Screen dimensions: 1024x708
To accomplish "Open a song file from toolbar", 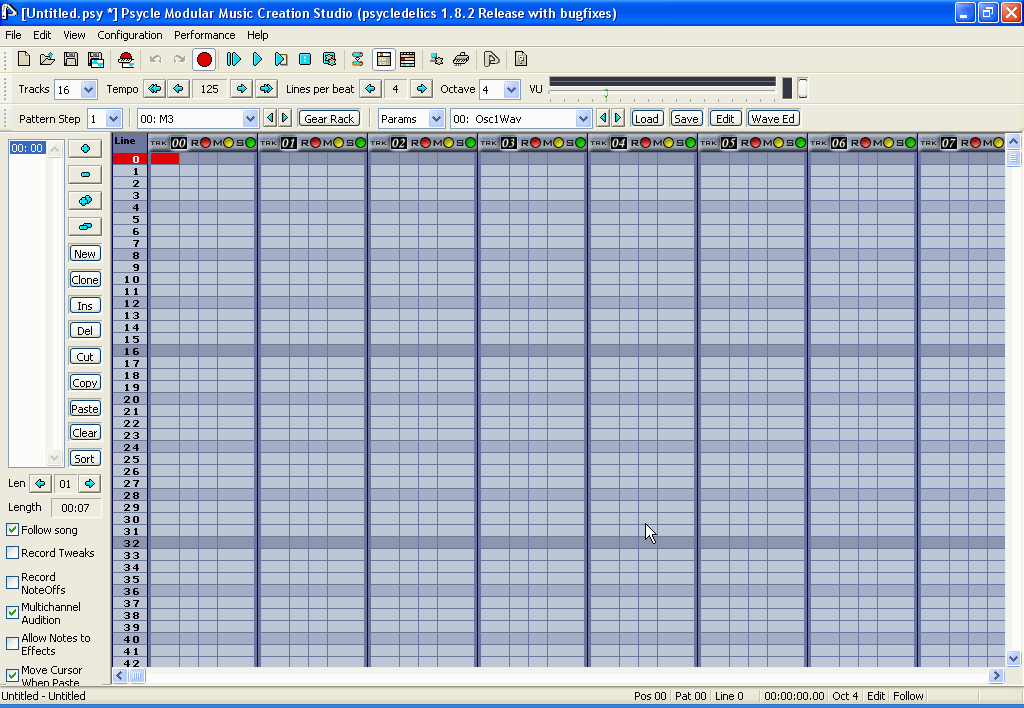I will click(47, 59).
